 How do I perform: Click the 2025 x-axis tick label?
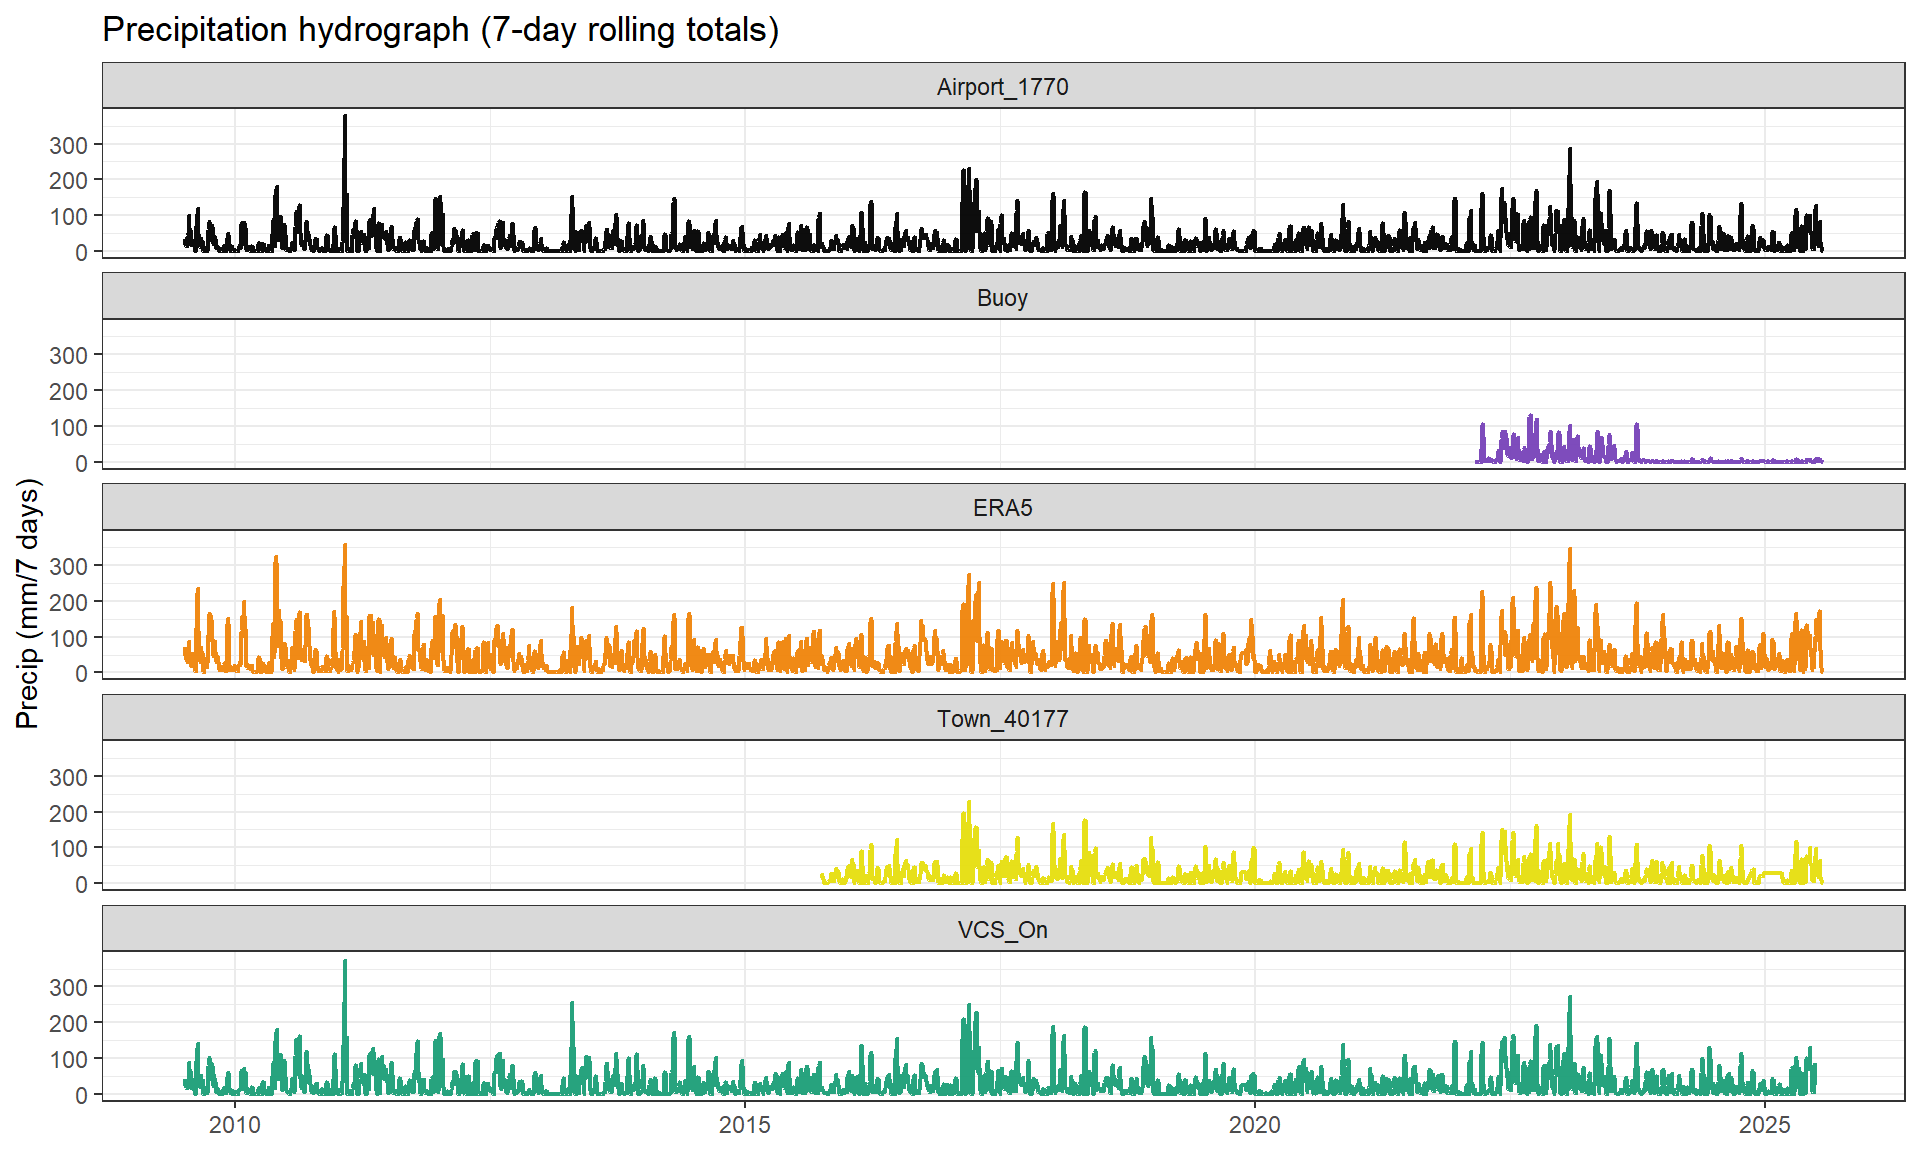coord(1765,1125)
